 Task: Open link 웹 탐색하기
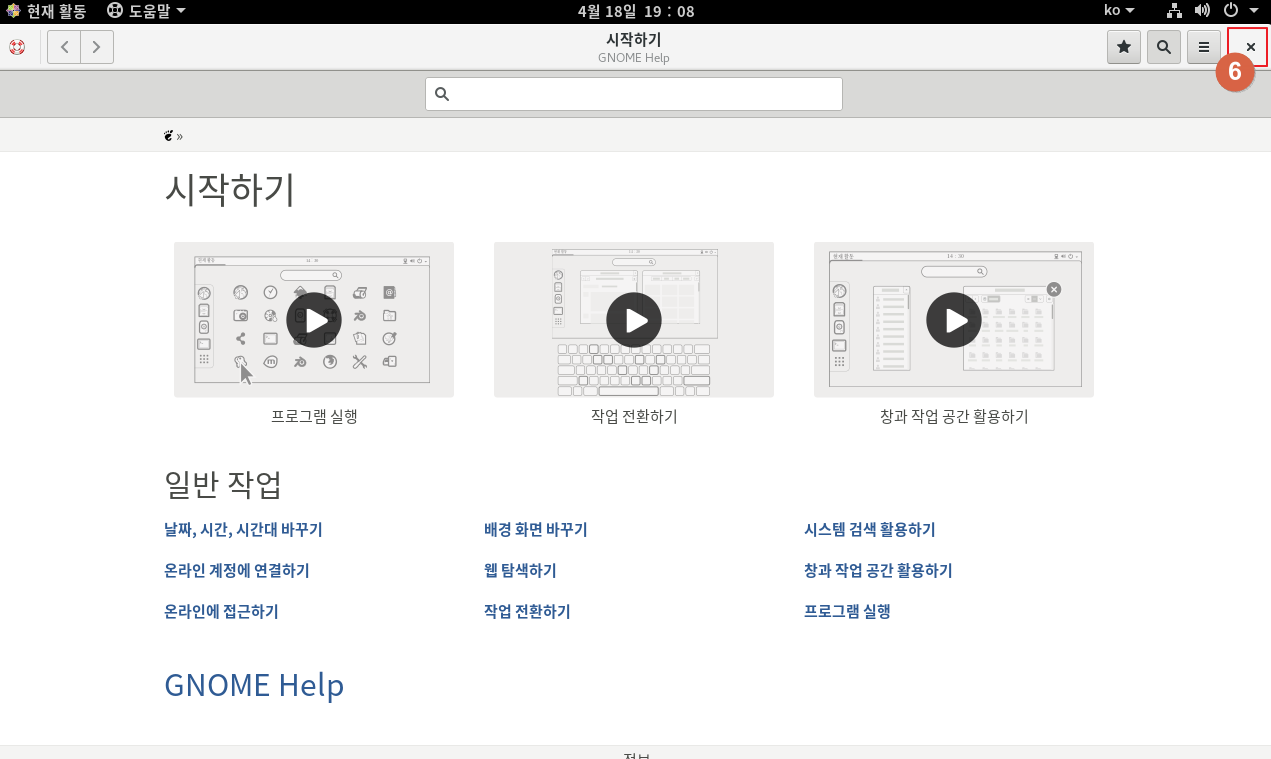click(x=520, y=571)
